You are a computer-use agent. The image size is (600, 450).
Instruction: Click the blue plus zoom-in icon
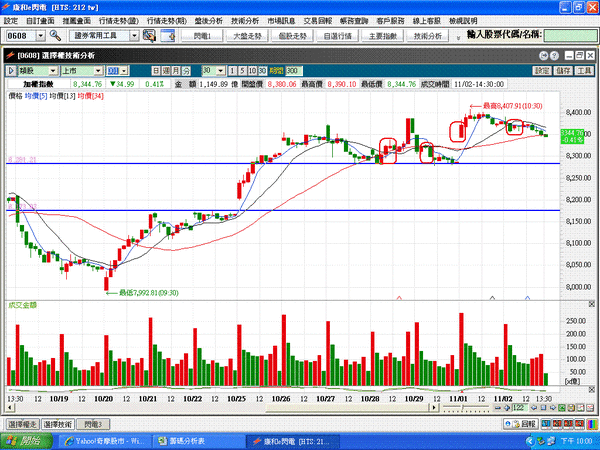coord(507,408)
